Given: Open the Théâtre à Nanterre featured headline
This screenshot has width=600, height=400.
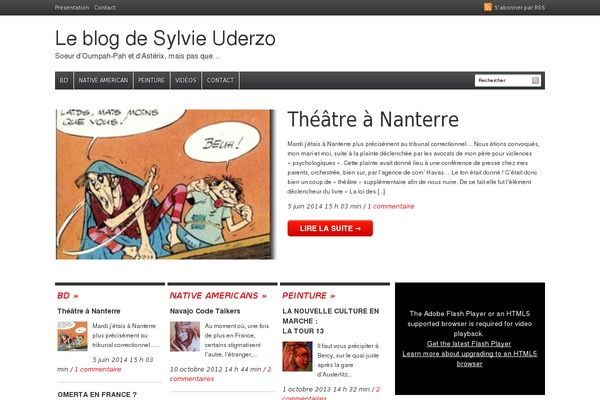Looking at the screenshot, I should 373,119.
